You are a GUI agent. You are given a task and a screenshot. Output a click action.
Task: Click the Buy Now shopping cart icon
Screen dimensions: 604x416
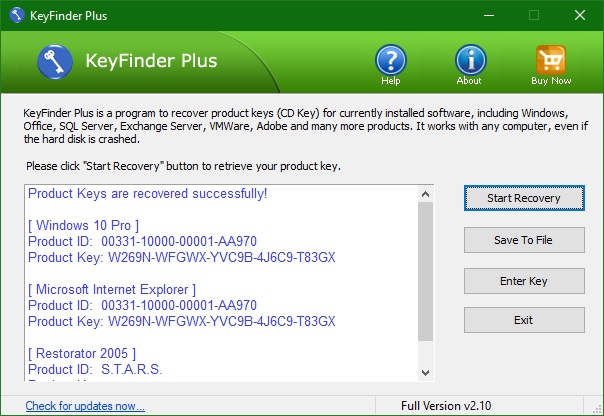pyautogui.click(x=551, y=60)
